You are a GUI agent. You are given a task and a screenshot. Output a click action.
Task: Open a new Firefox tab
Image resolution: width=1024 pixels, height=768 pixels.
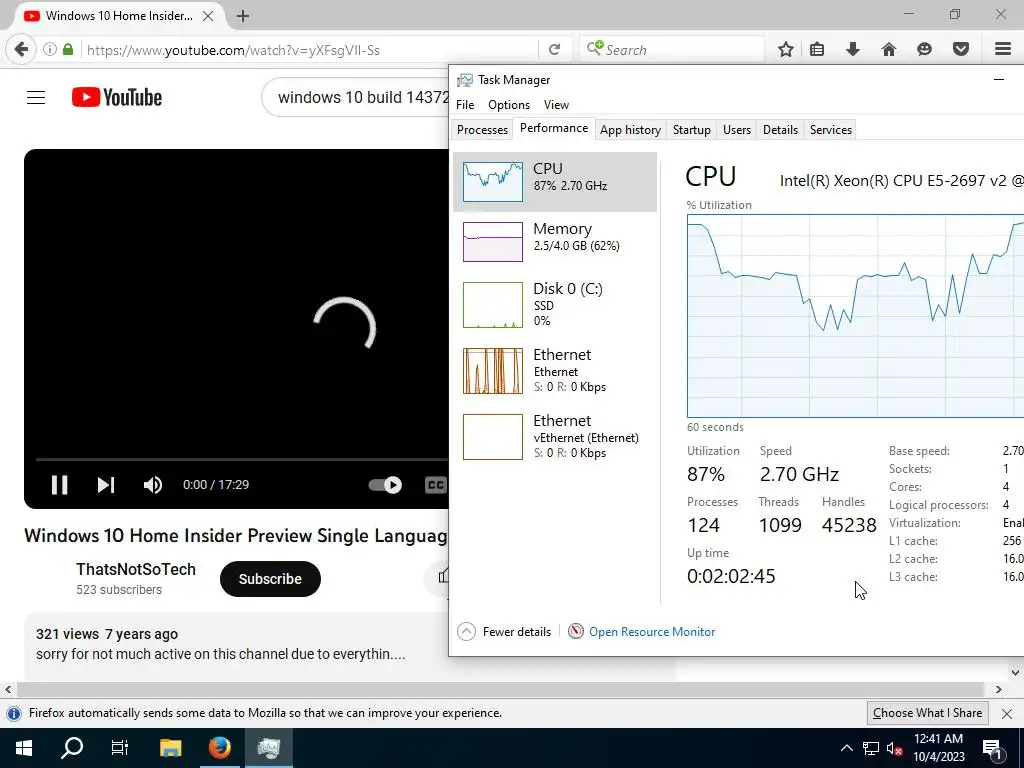point(243,16)
